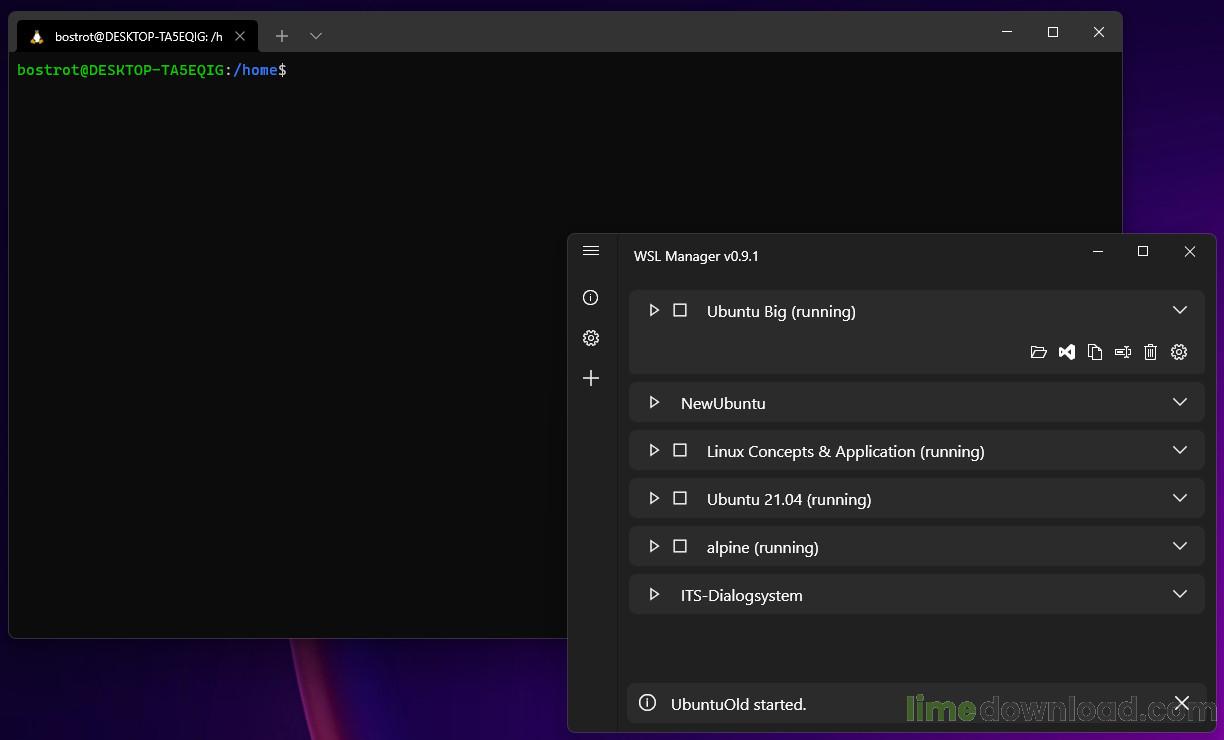Open the info/about page in WSL Manager sidebar
This screenshot has width=1224, height=740.
tap(591, 298)
